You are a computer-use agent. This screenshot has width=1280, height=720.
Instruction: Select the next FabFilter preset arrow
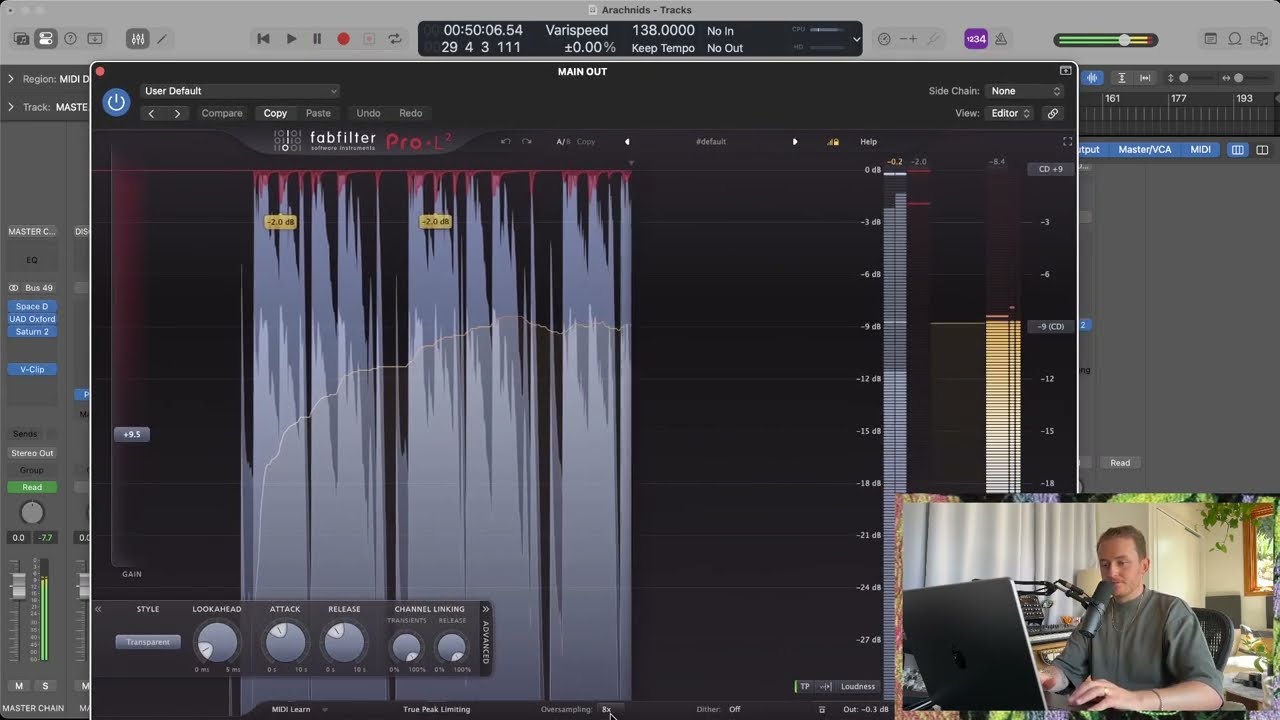795,142
